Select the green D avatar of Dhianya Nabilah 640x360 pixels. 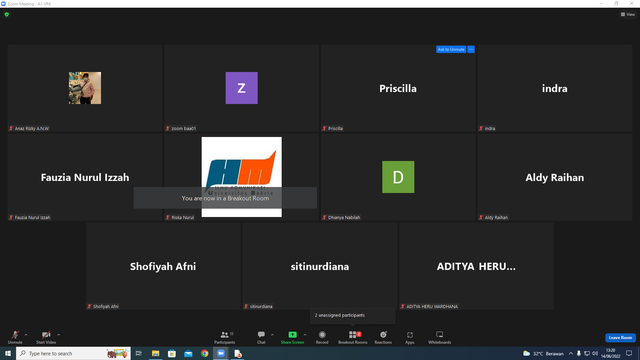(x=398, y=177)
